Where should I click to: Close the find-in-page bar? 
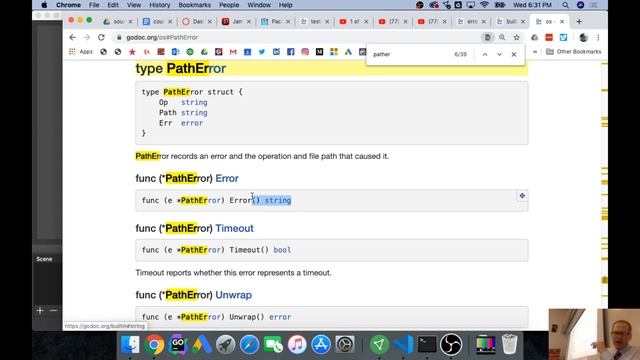514,54
